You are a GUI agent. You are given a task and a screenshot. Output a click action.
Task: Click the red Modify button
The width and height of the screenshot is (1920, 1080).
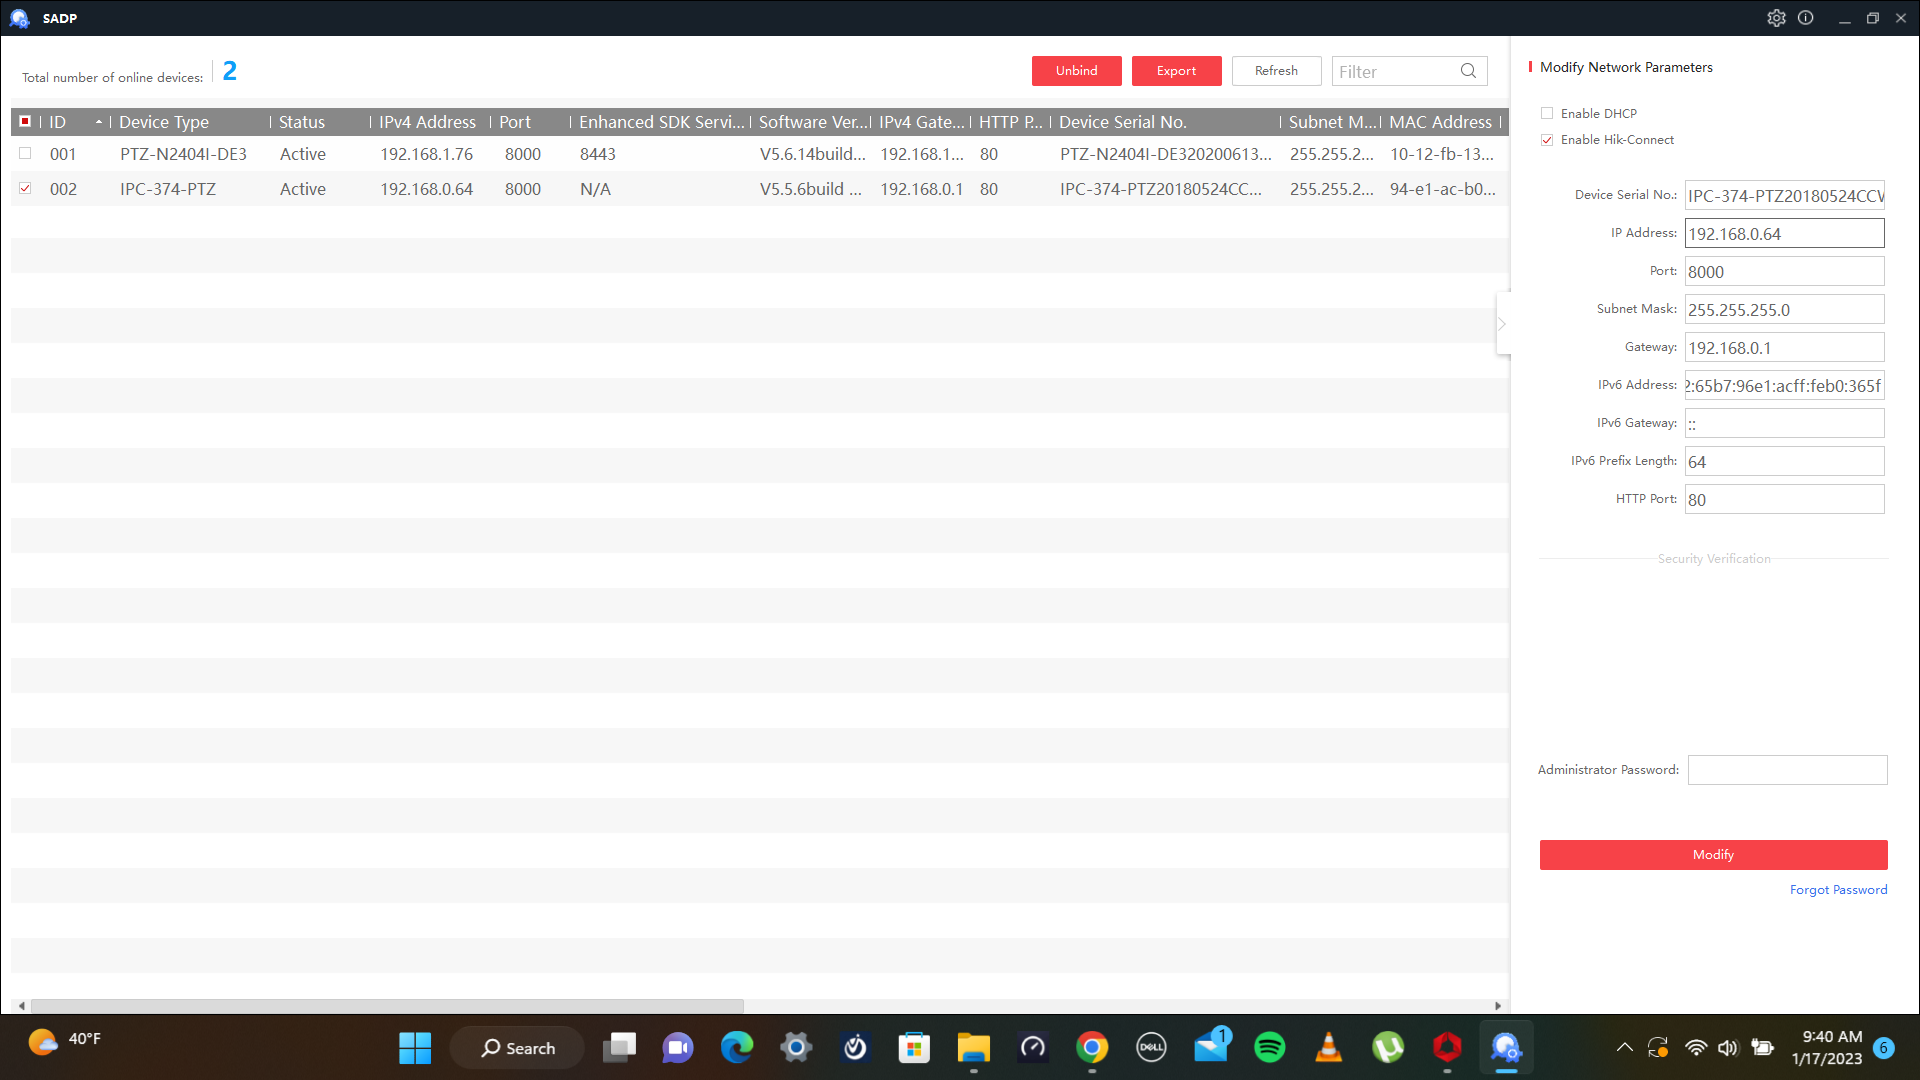(1712, 855)
